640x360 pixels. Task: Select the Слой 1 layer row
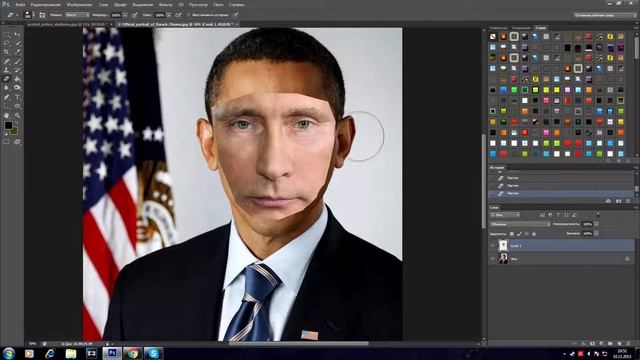click(x=562, y=246)
